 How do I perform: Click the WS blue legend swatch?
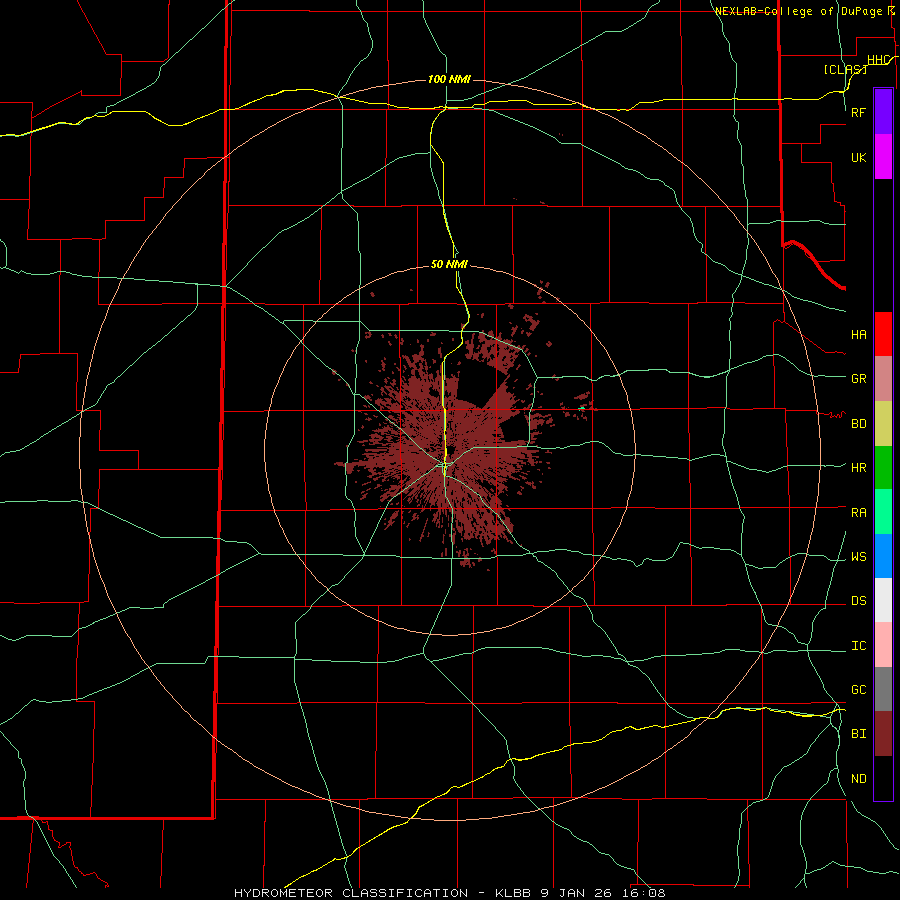[883, 556]
